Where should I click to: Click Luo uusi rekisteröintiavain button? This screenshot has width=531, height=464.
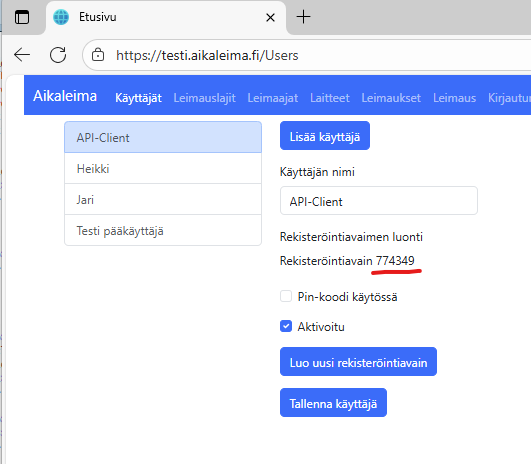tap(358, 361)
